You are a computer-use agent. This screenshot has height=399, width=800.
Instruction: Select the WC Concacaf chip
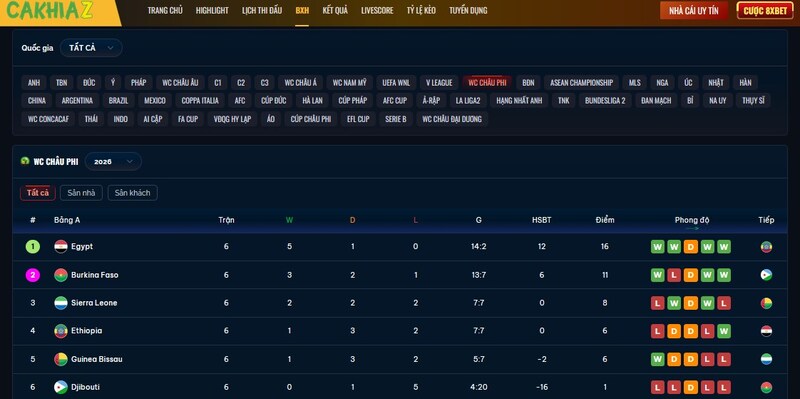click(48, 119)
